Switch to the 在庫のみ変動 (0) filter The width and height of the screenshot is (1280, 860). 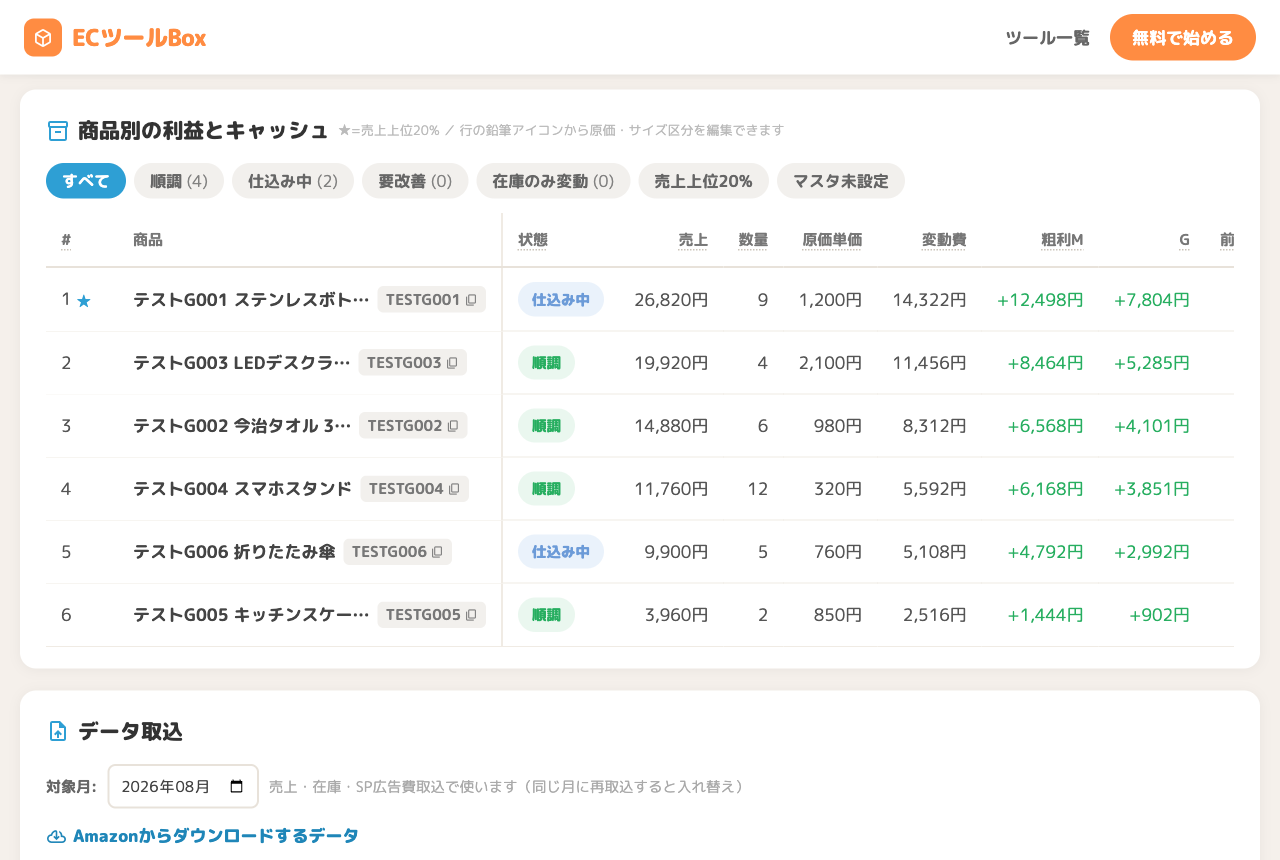(x=553, y=181)
